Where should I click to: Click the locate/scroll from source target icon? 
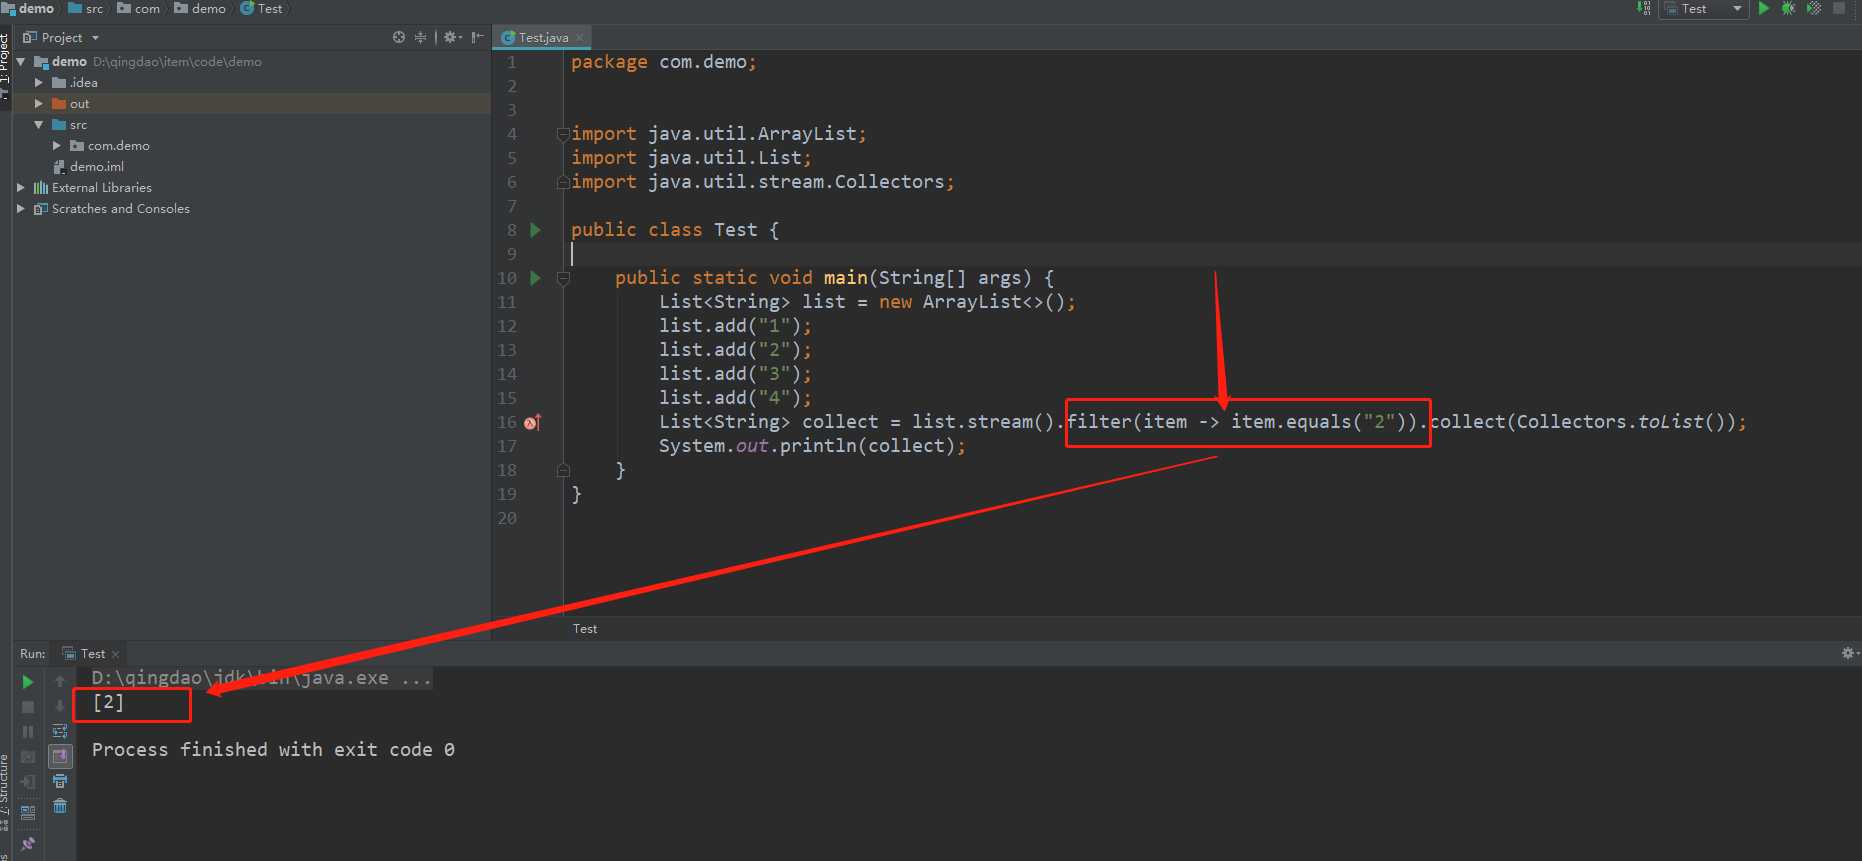399,37
